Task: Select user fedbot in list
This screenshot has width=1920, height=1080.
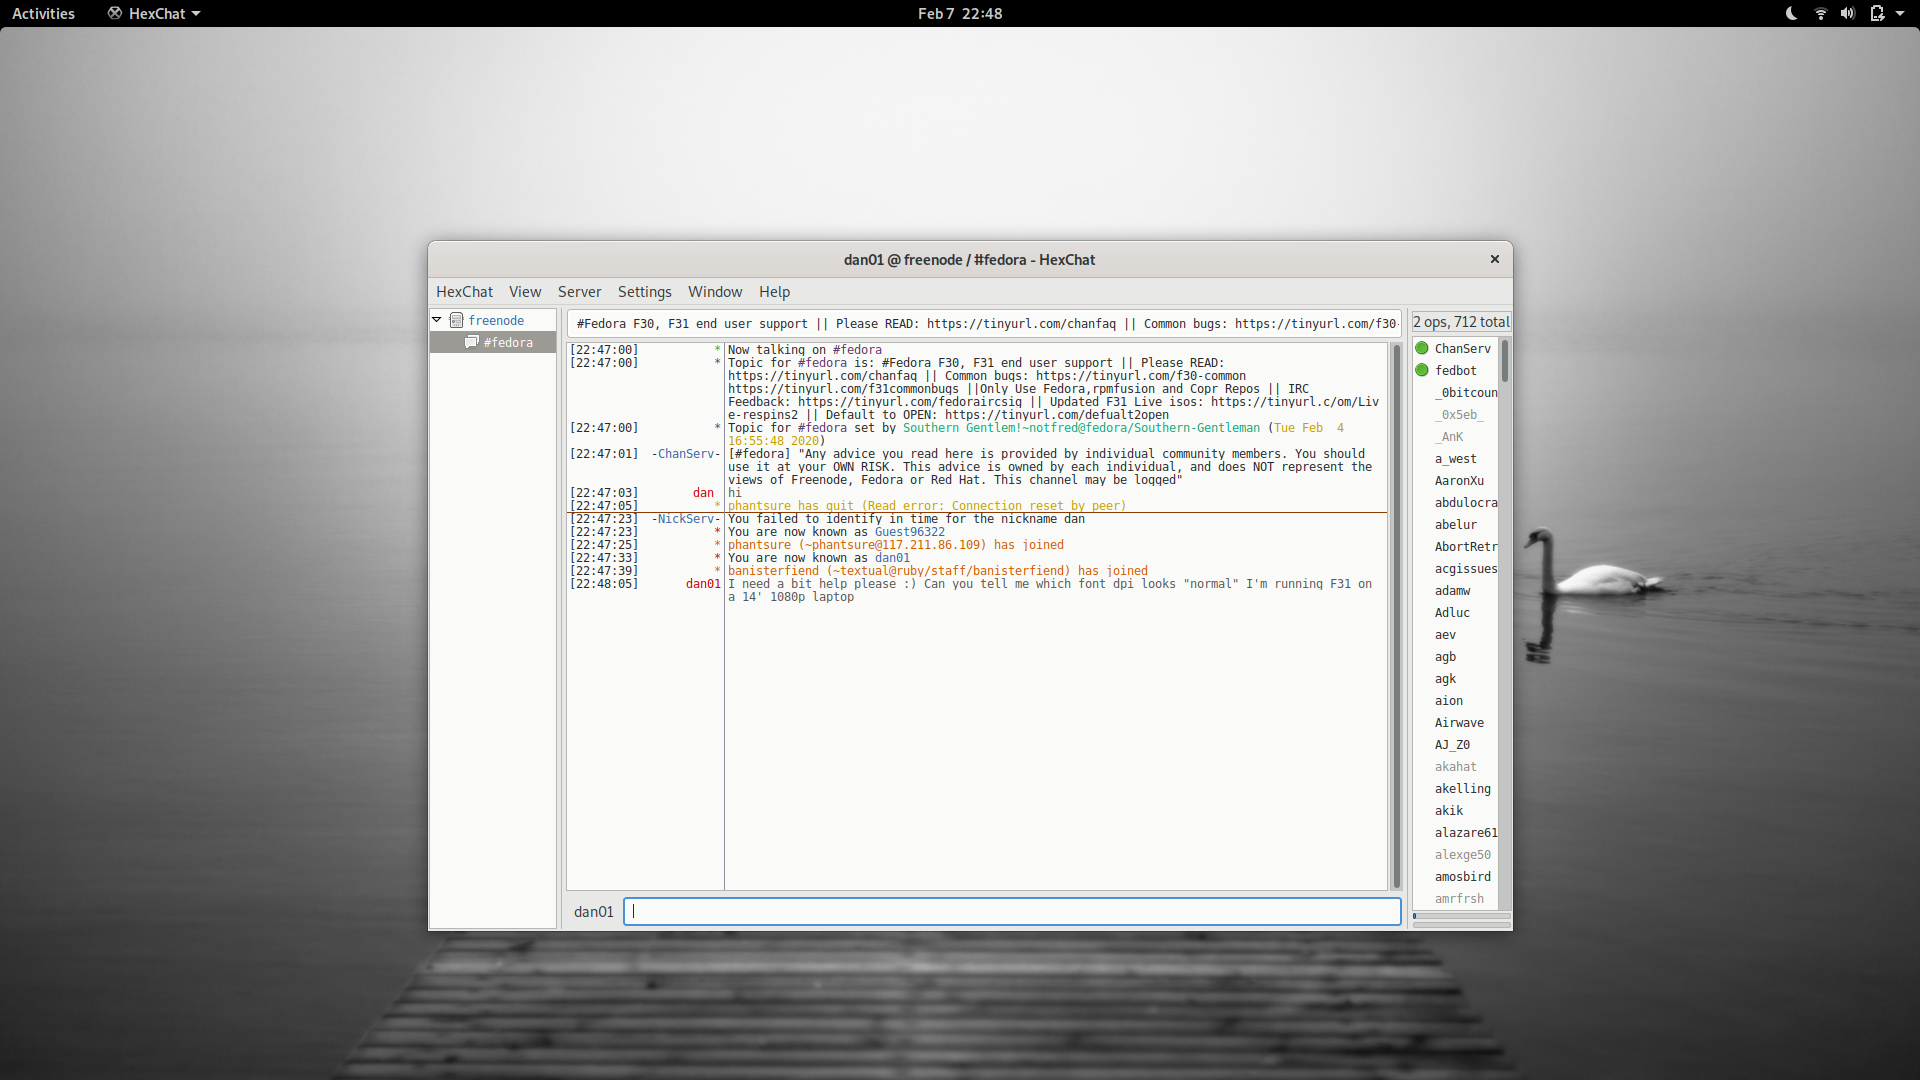Action: (x=1455, y=370)
